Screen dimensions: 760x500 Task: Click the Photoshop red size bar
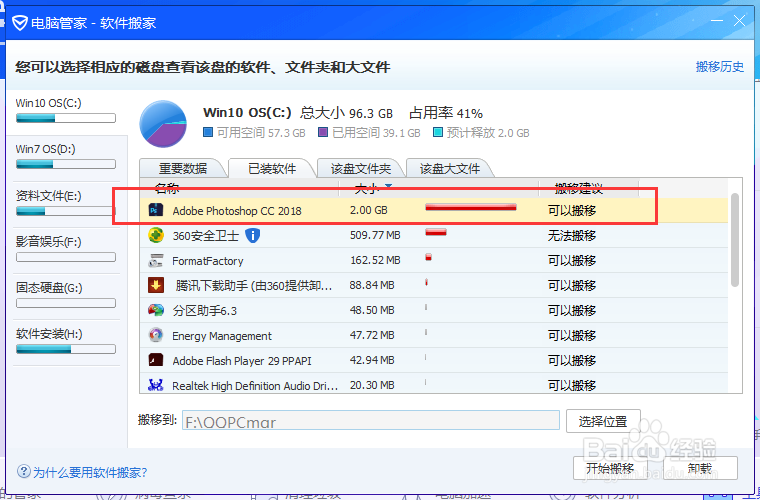(471, 207)
